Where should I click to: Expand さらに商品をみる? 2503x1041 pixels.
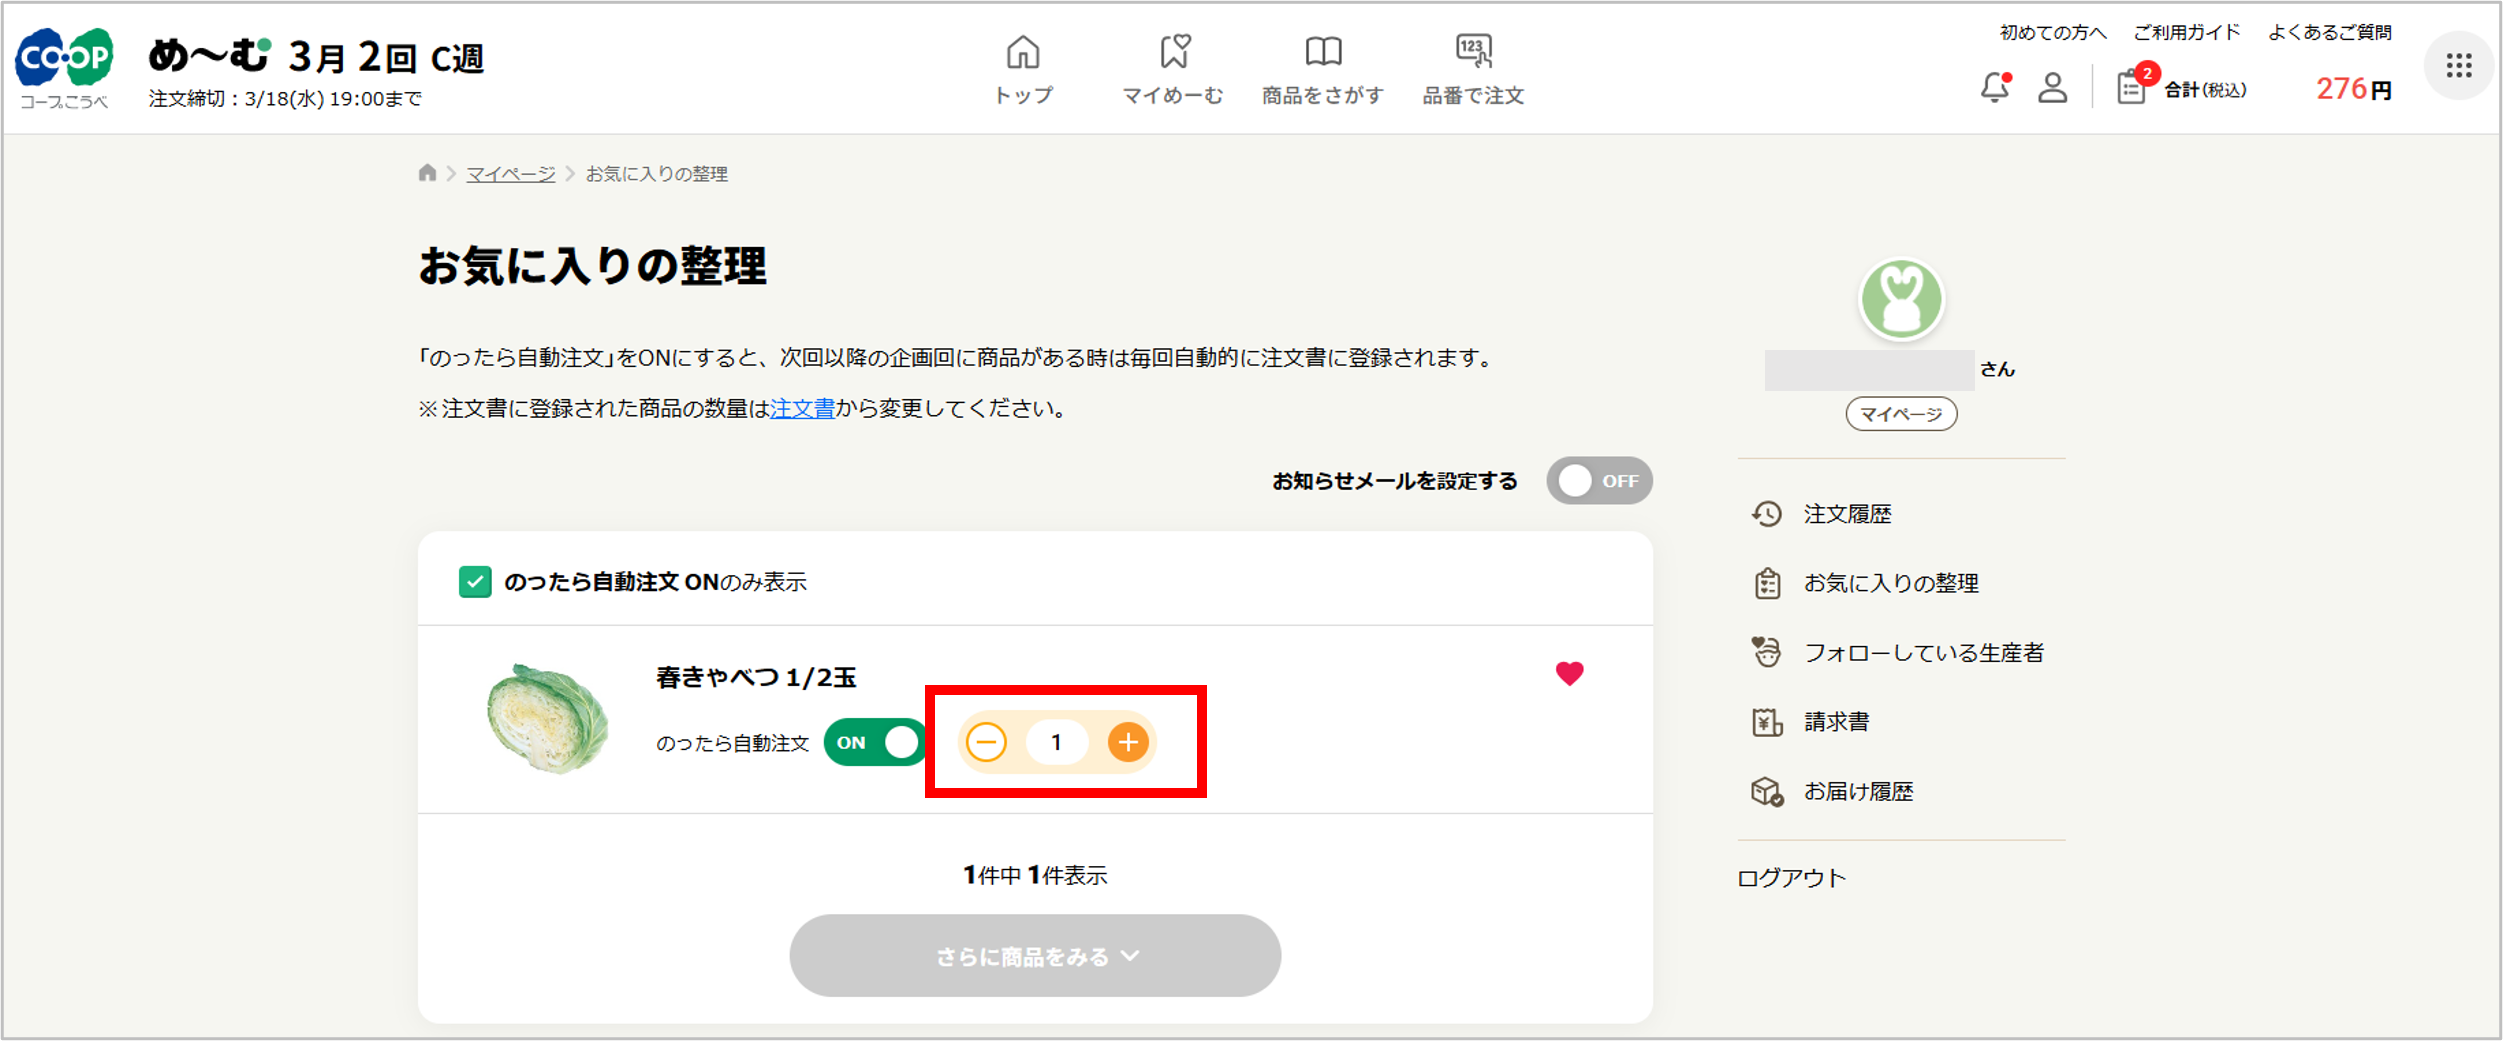1035,955
